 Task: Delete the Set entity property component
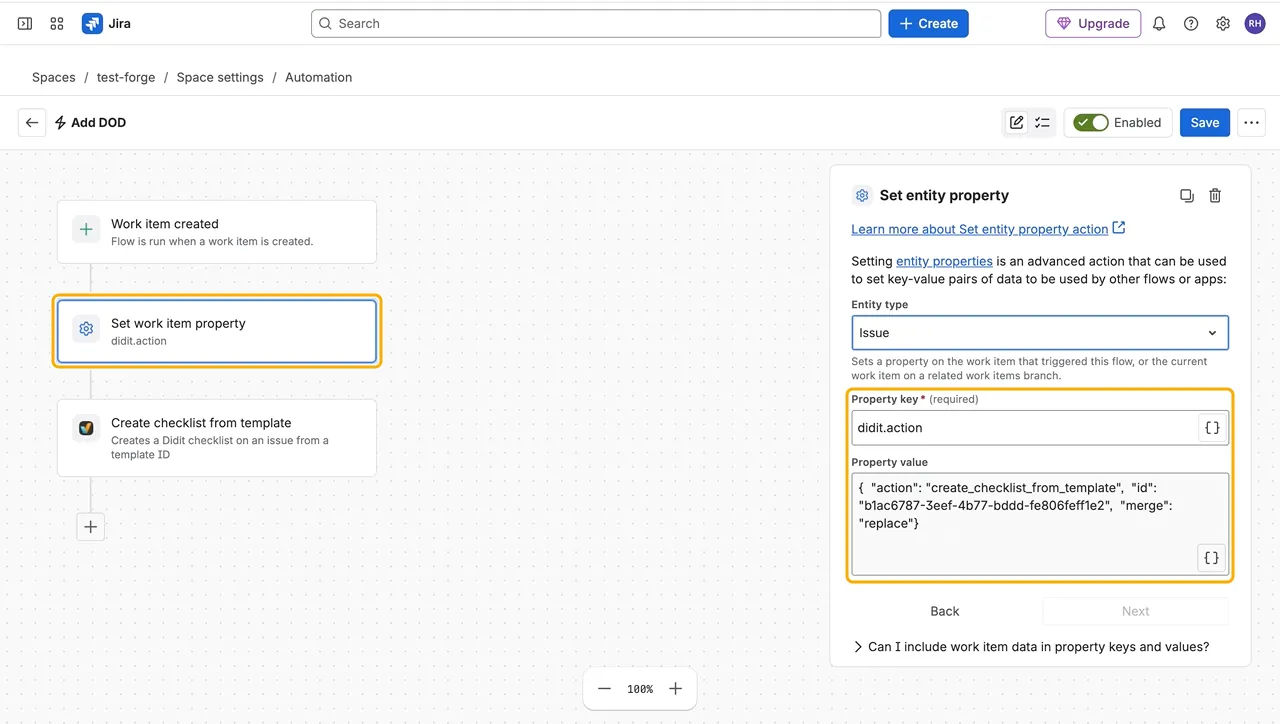(x=1215, y=196)
